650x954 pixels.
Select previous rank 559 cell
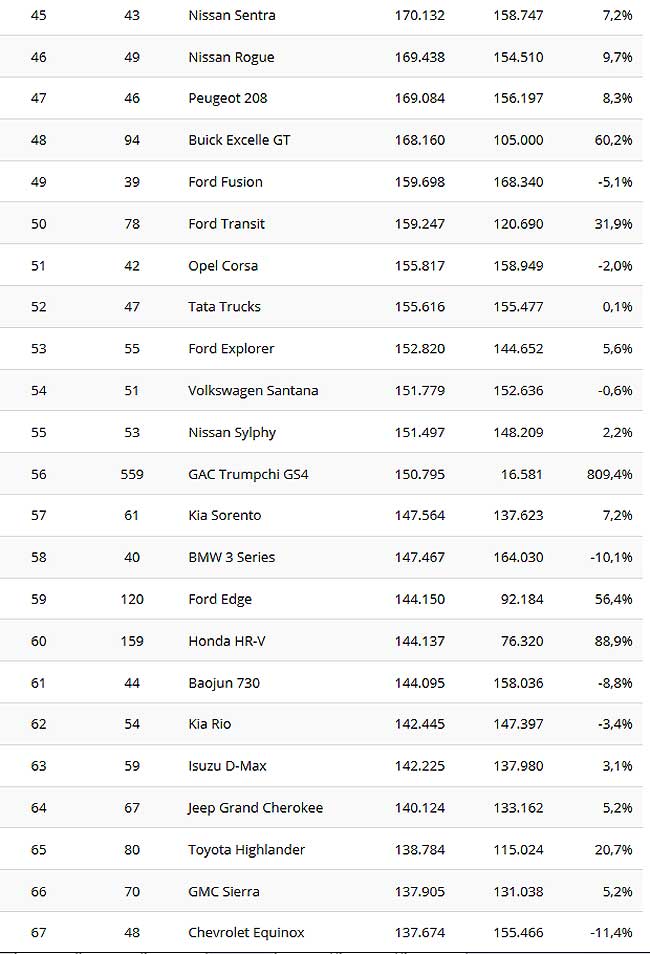coord(132,474)
